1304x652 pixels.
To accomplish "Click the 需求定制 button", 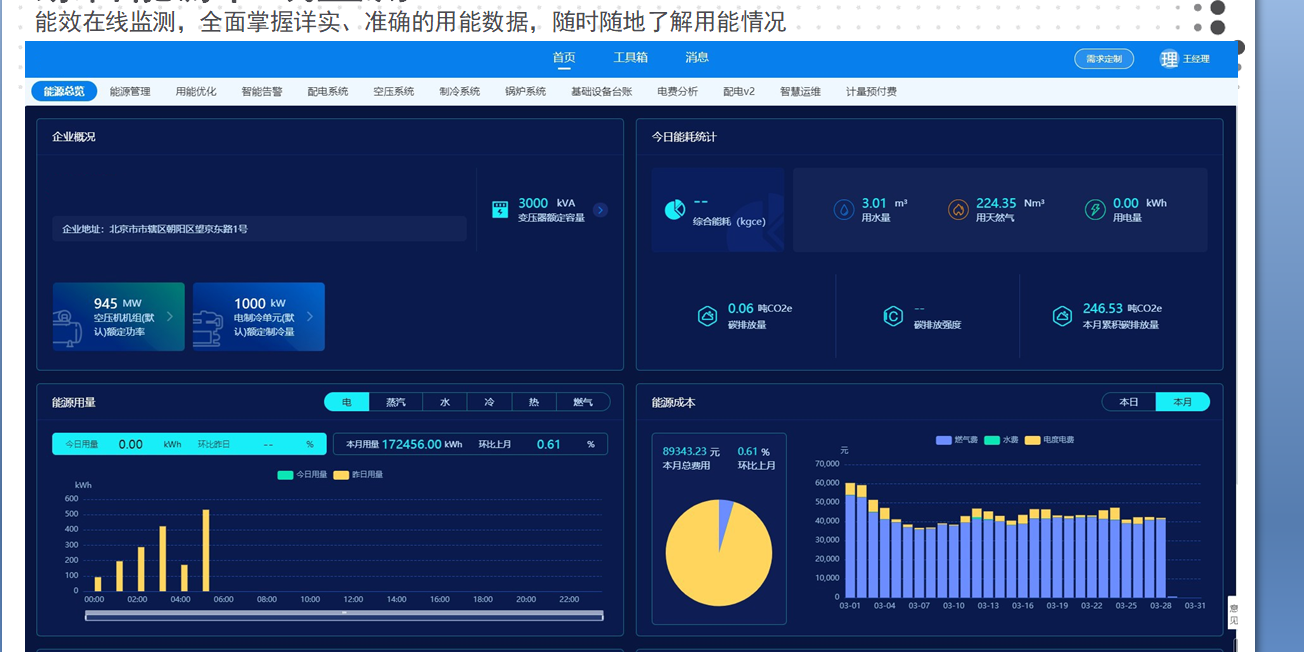I will pos(1104,59).
